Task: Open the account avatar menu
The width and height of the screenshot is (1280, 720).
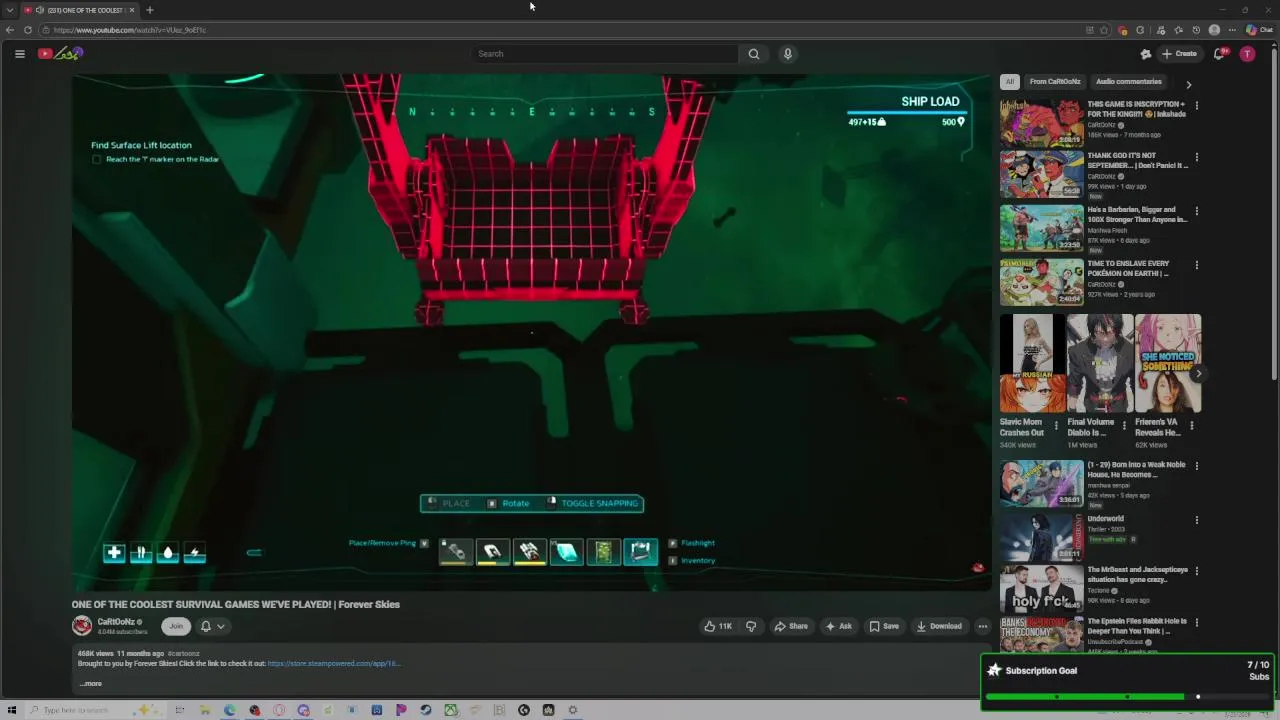Action: coord(1247,54)
